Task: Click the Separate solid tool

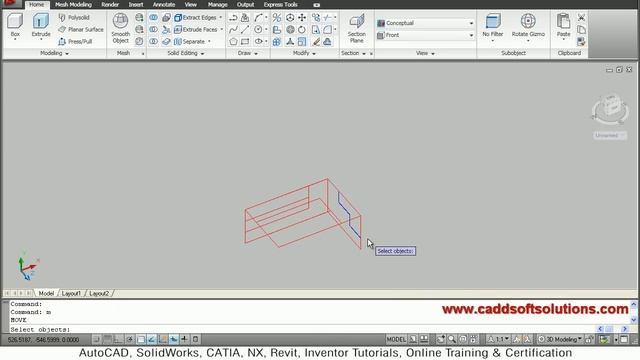Action: coord(190,41)
